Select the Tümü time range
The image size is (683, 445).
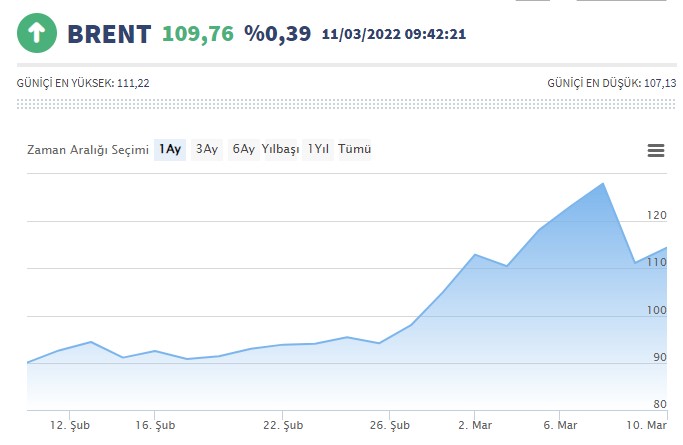pyautogui.click(x=355, y=149)
